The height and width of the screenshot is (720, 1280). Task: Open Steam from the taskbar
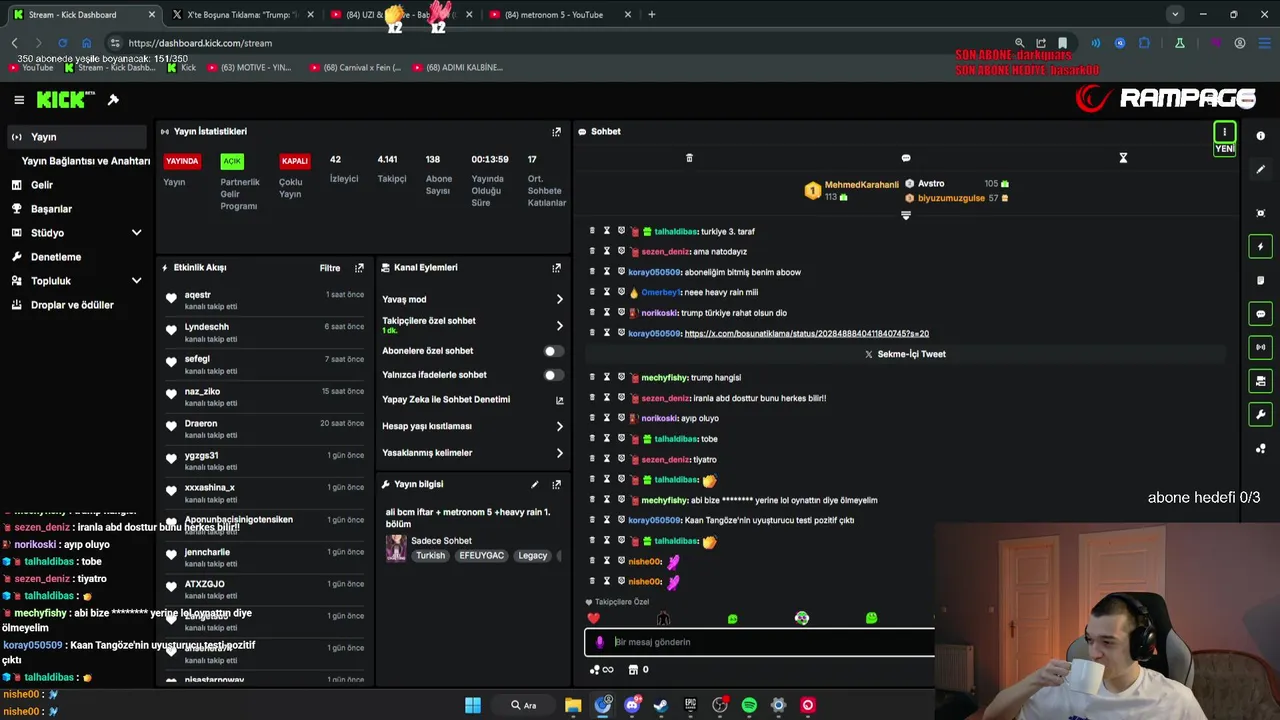click(x=661, y=705)
